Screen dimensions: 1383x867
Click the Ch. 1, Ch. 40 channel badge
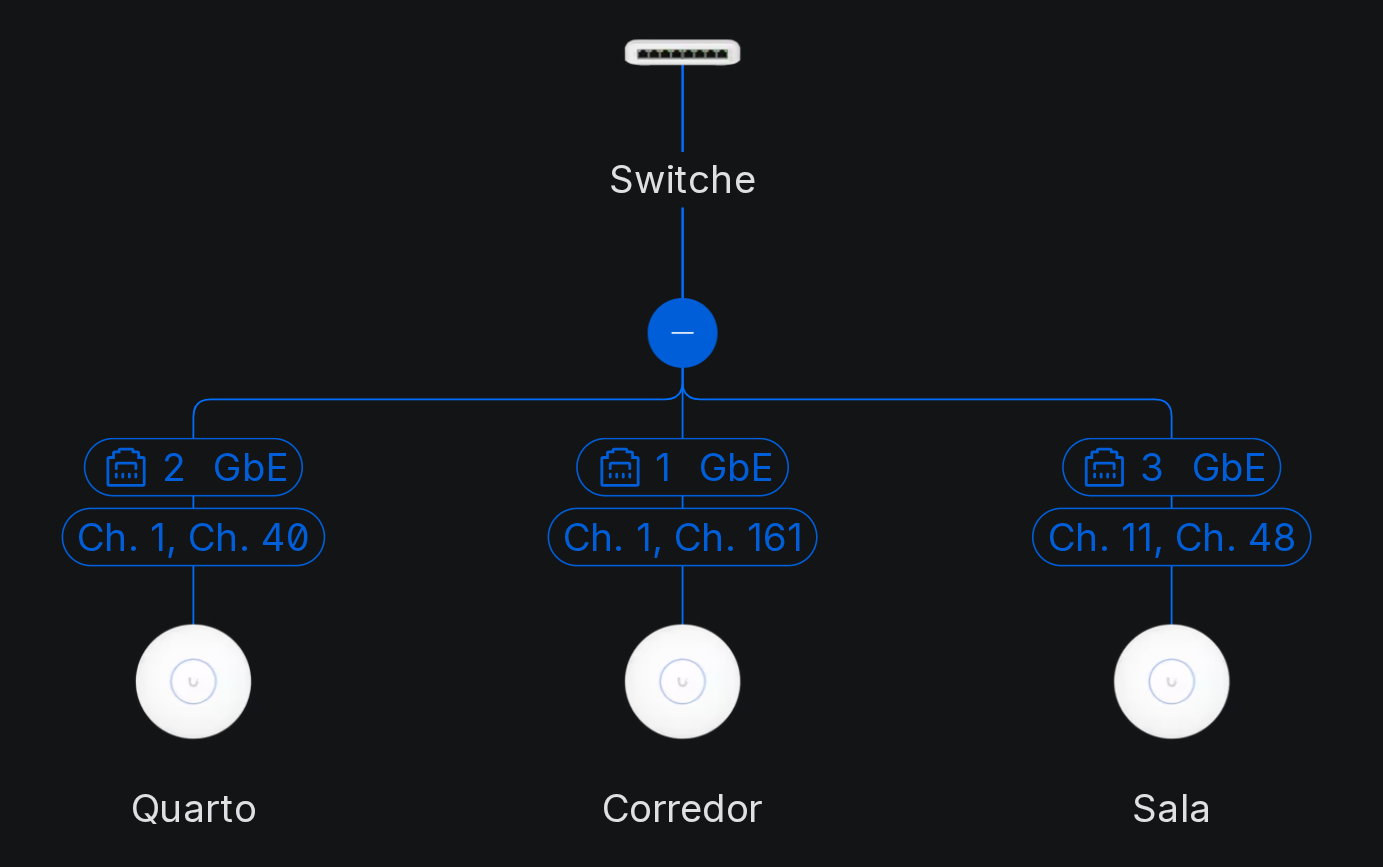pos(193,537)
